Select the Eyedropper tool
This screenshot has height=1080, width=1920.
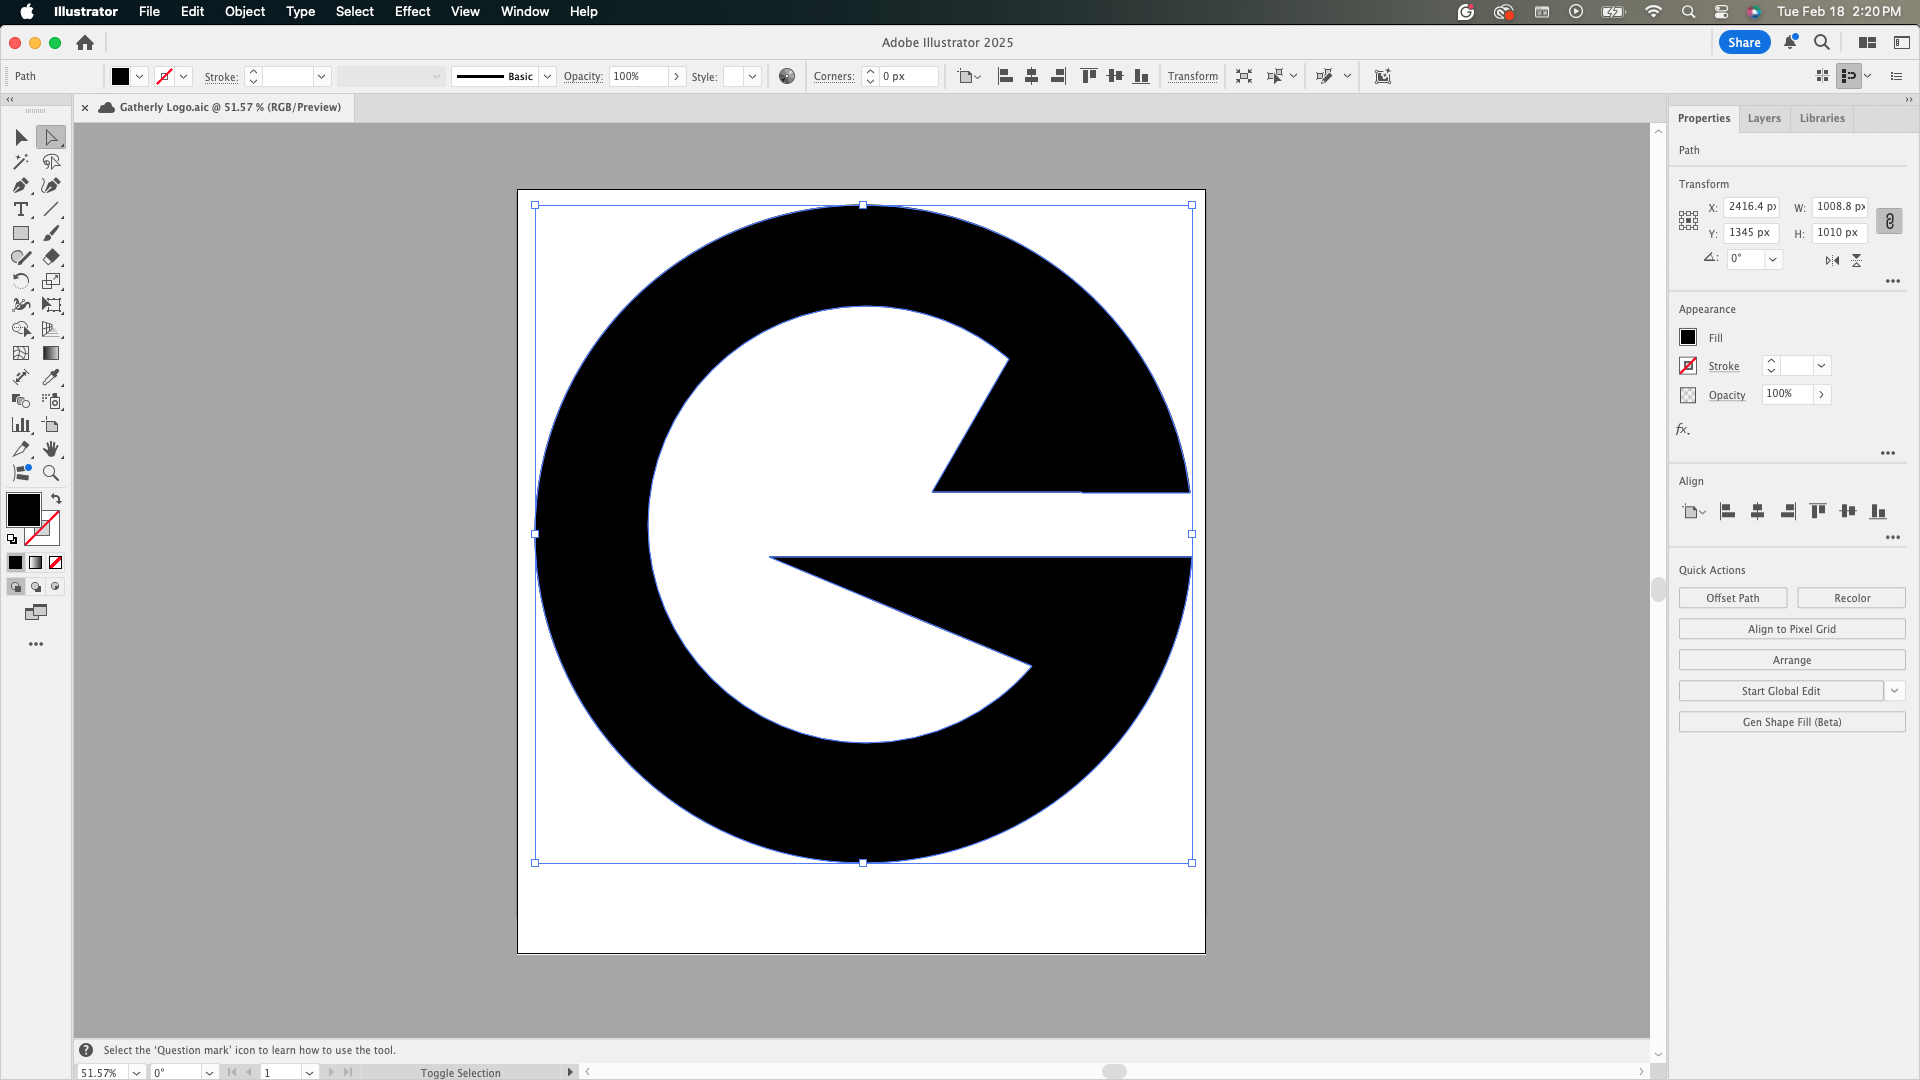(x=51, y=377)
